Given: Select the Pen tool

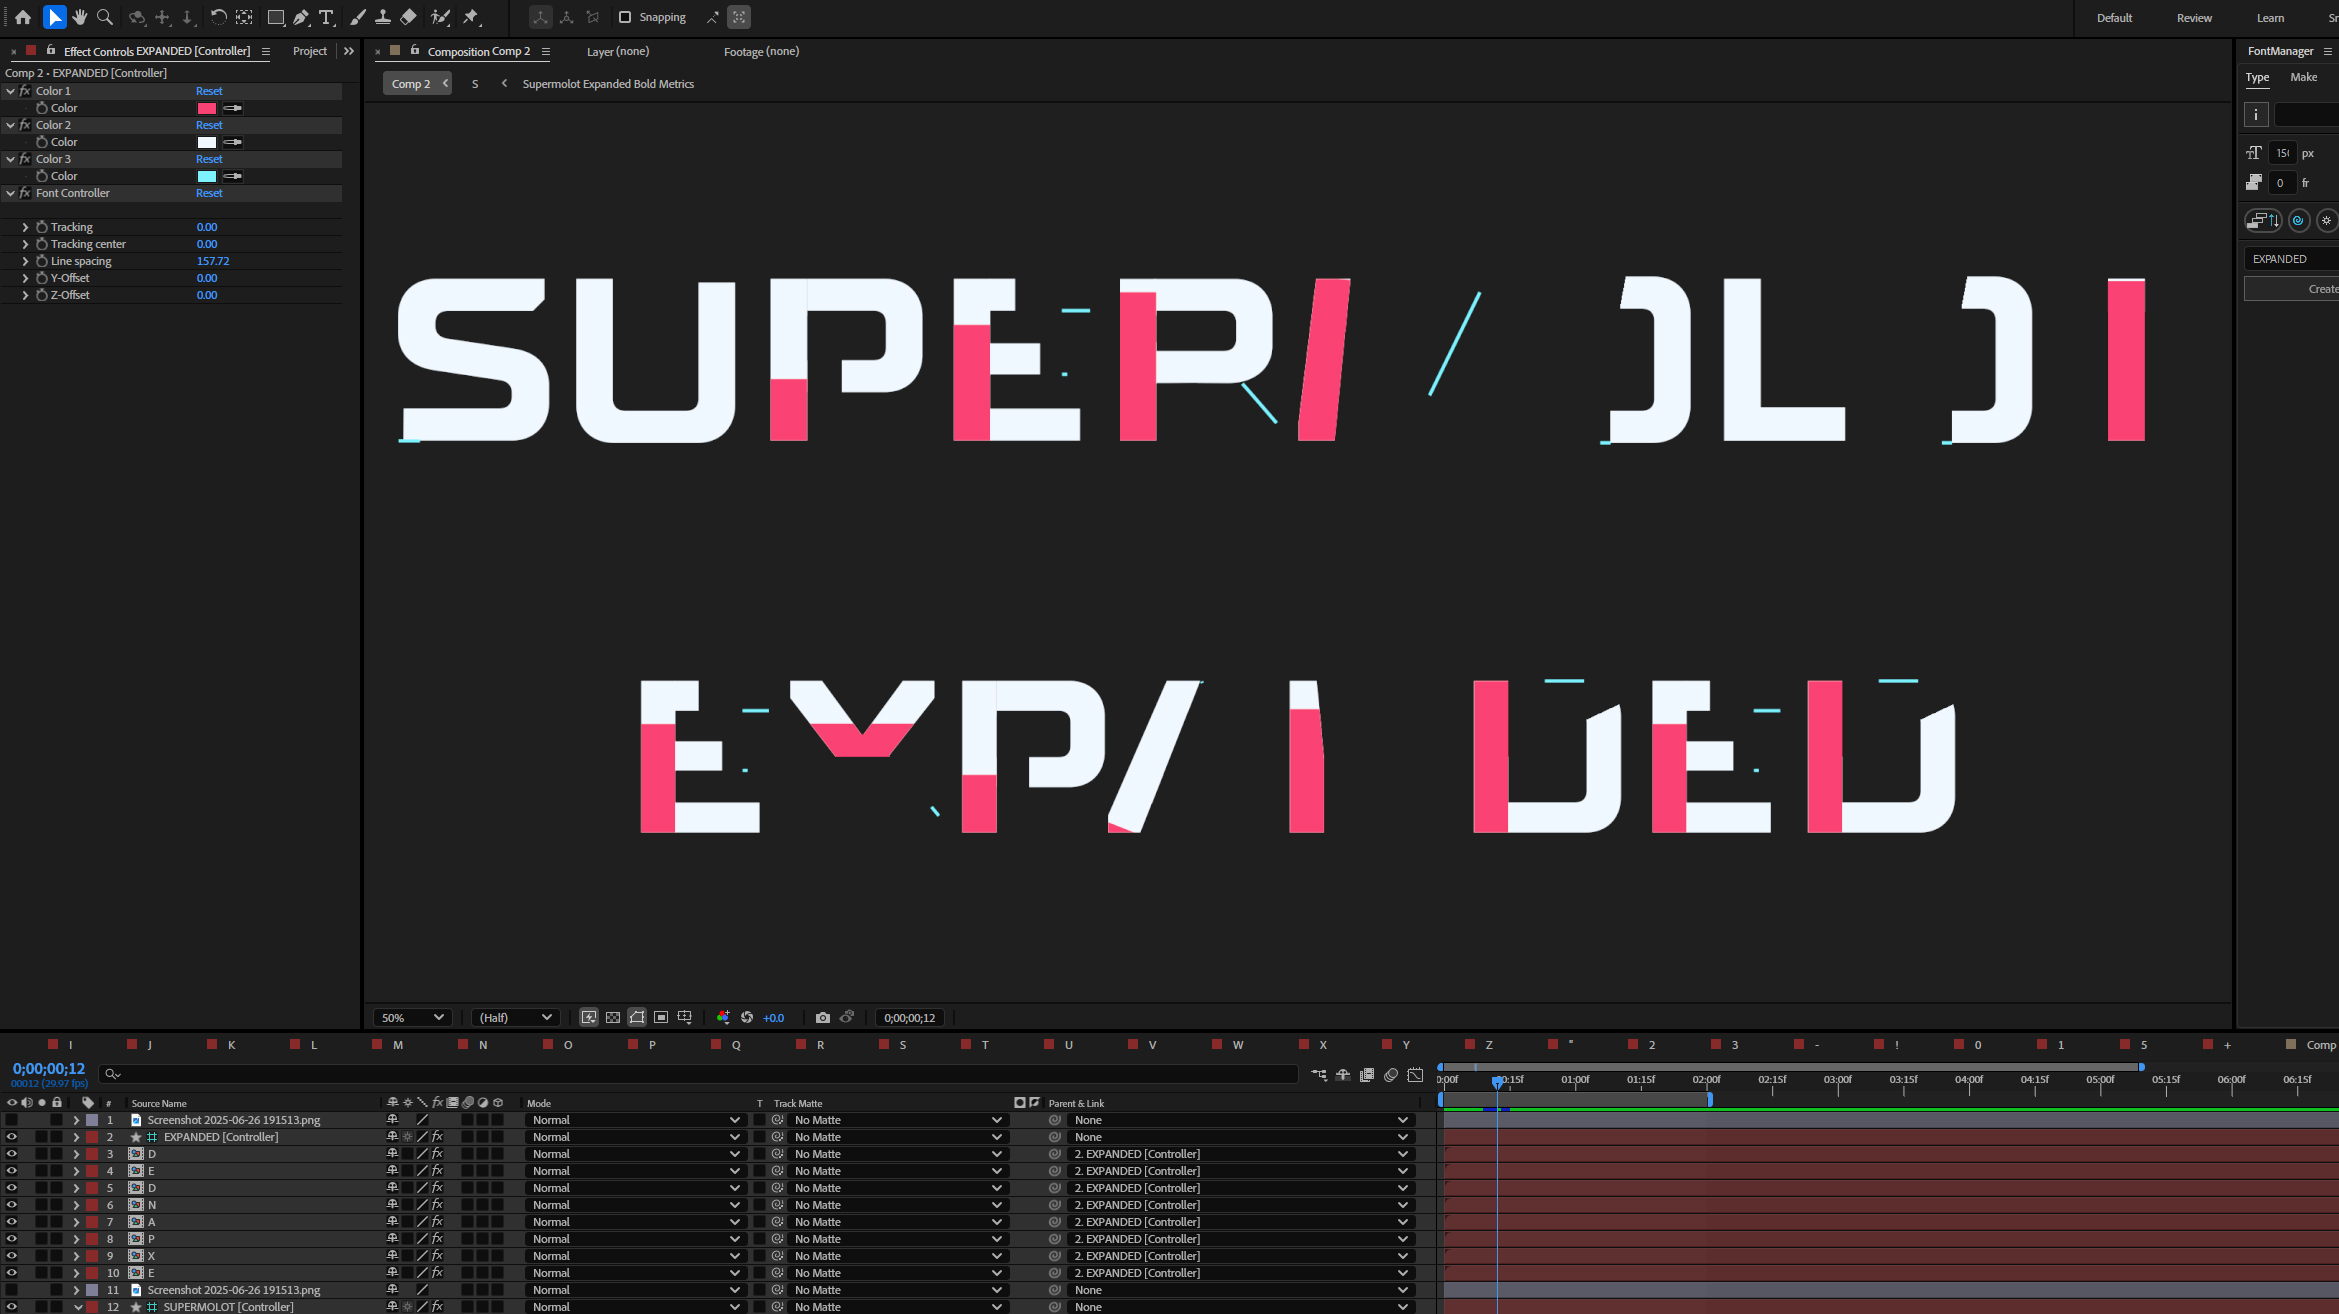Looking at the screenshot, I should 301,17.
